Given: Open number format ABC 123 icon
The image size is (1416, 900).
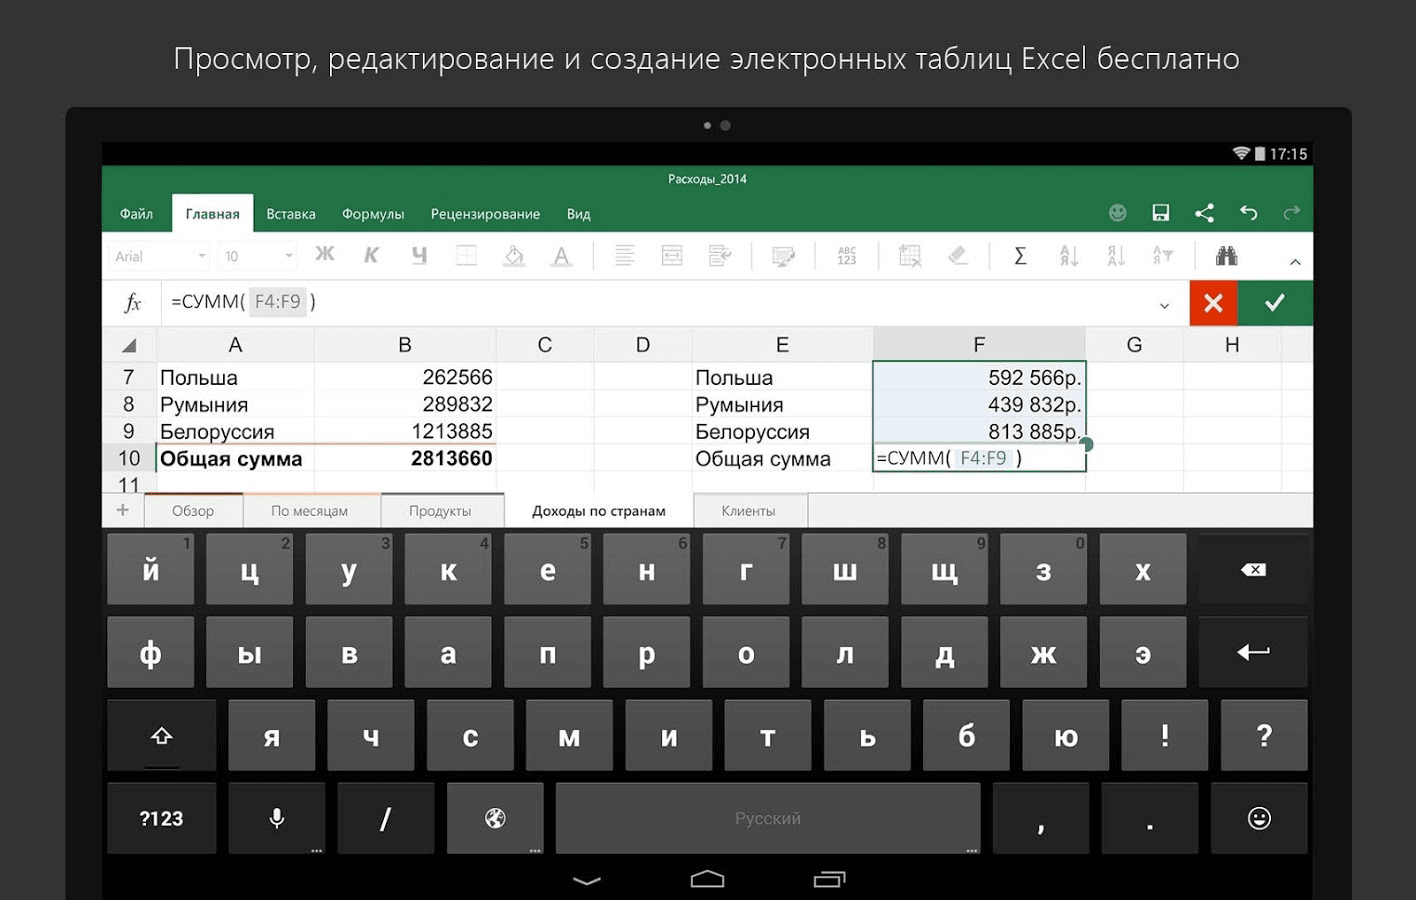Looking at the screenshot, I should (x=847, y=256).
